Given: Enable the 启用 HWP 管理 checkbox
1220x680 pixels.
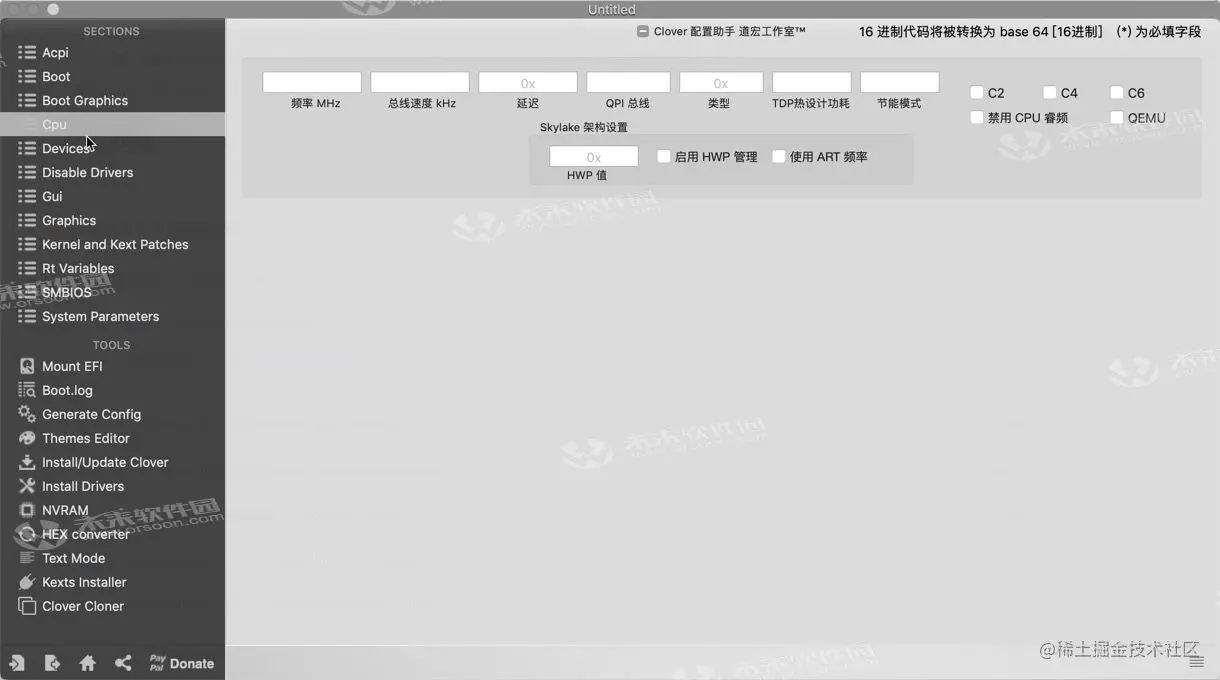Looking at the screenshot, I should point(664,156).
